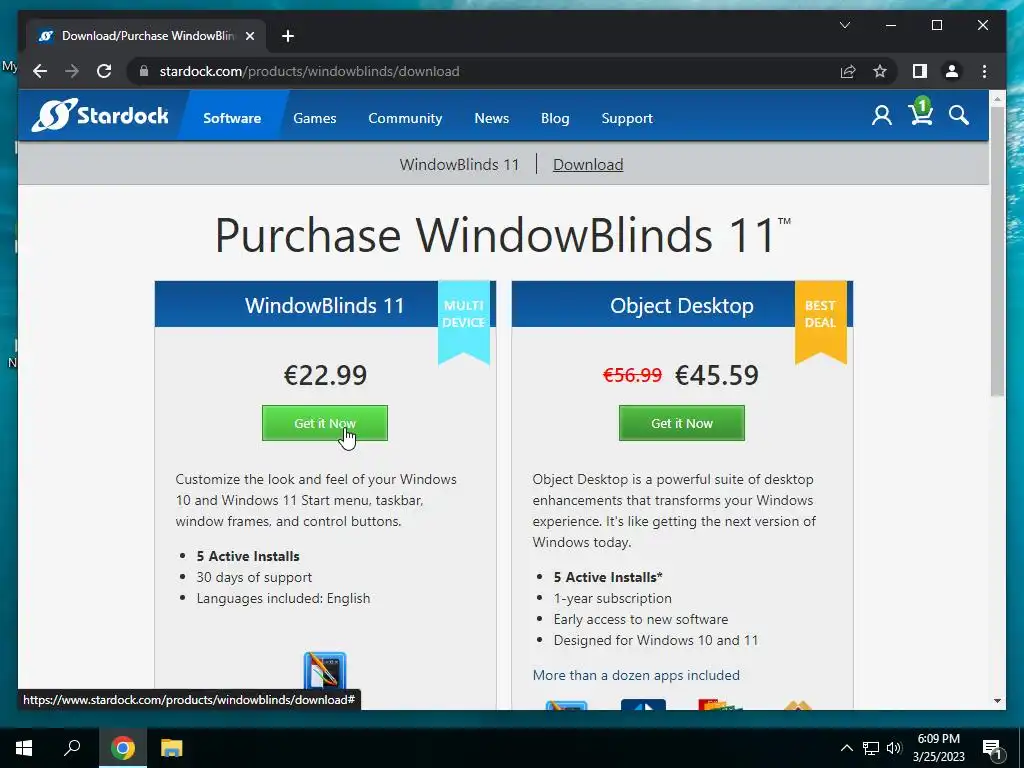Open a new tab with the plus icon
Viewport: 1024px width, 768px height.
click(x=288, y=36)
